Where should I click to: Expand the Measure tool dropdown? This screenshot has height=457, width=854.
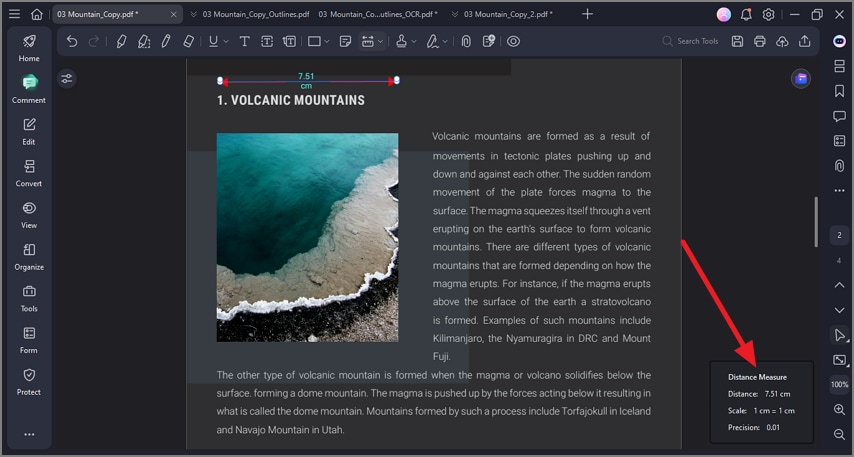coord(380,41)
